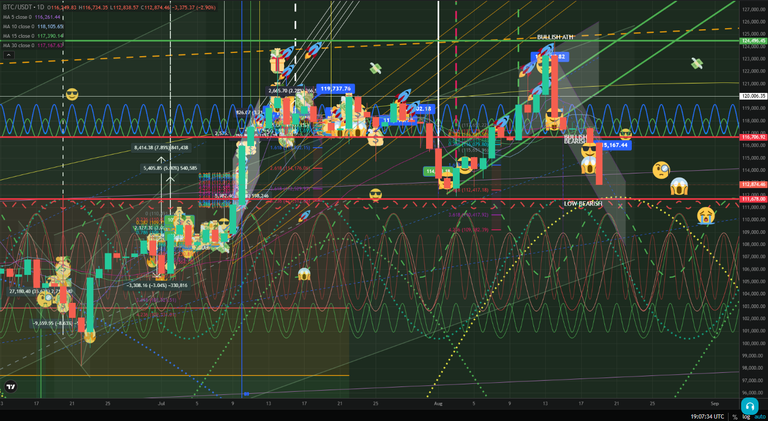Click the TradingView logo badge
Screen dimensions: 768x421
tap(10, 387)
